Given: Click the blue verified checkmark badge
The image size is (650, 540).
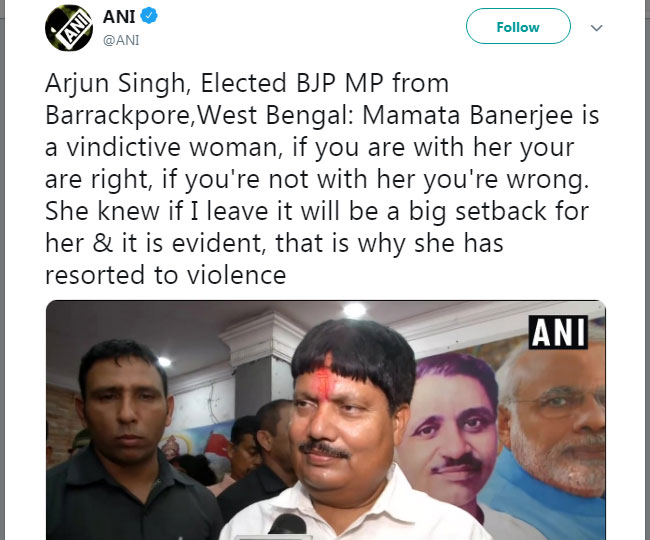Looking at the screenshot, I should point(149,16).
